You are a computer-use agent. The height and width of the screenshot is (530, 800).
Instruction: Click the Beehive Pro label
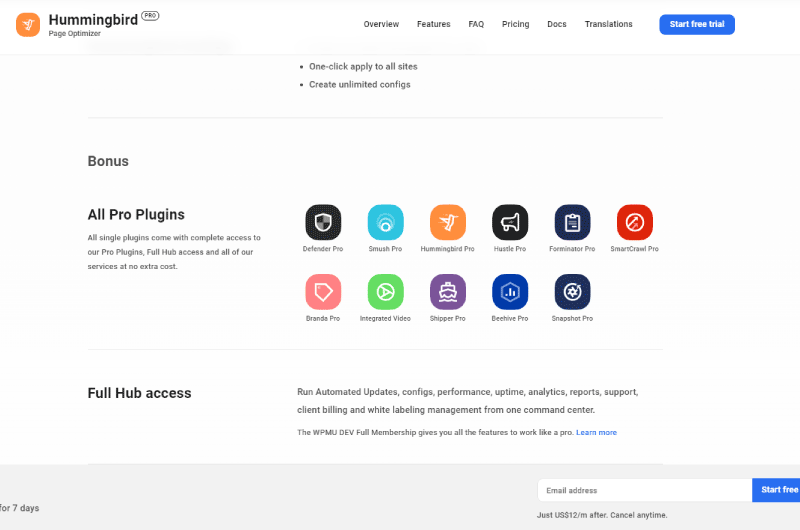click(x=510, y=318)
